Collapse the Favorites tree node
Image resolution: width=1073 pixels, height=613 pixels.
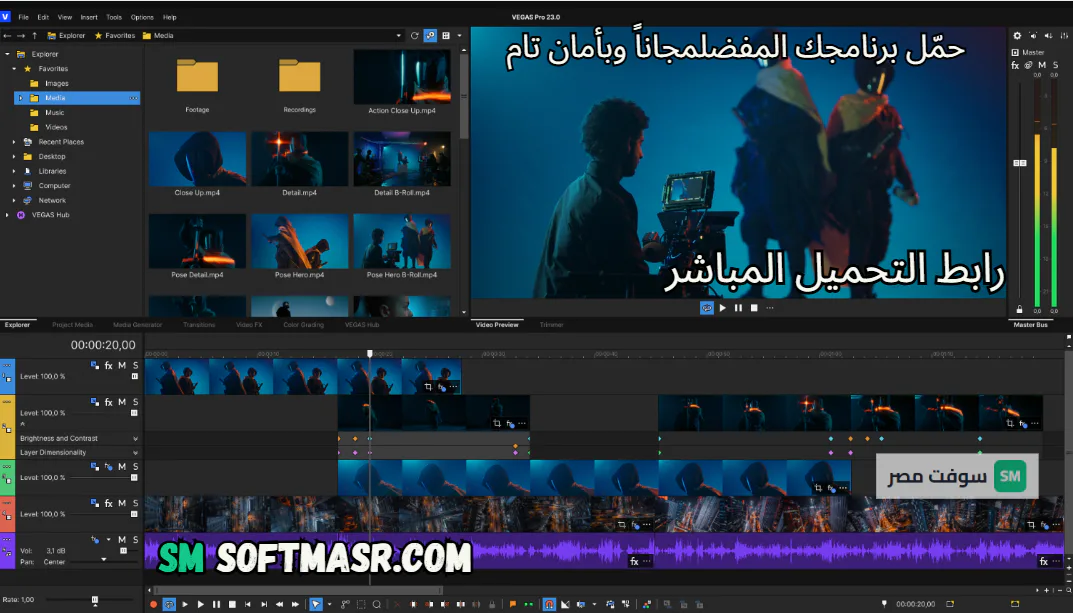[x=14, y=68]
